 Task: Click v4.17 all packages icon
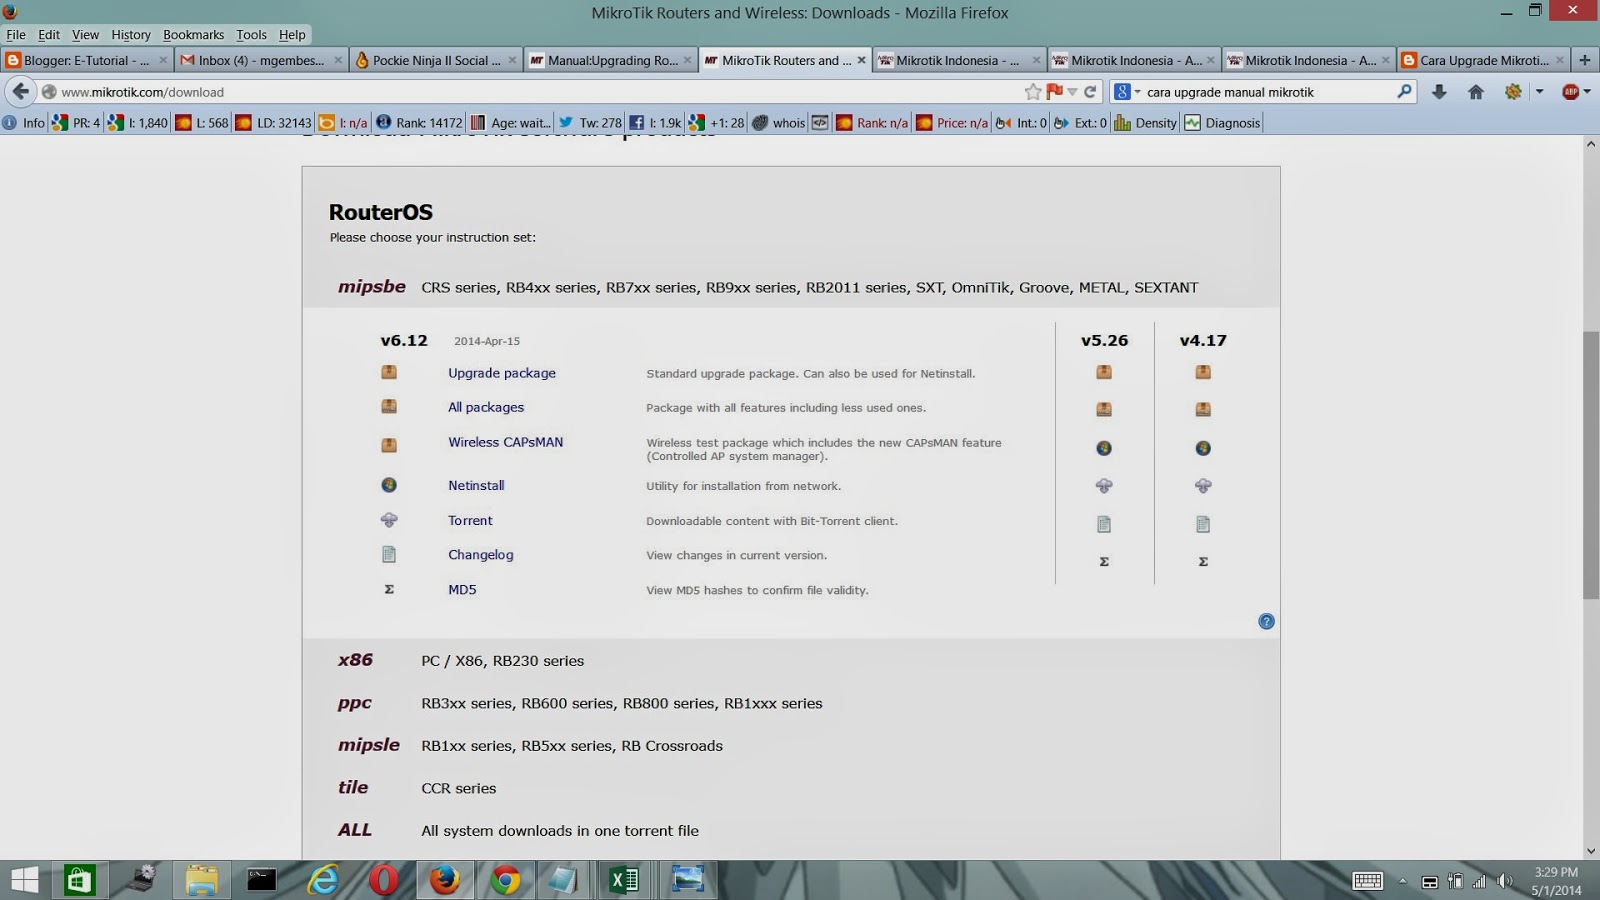point(1203,409)
